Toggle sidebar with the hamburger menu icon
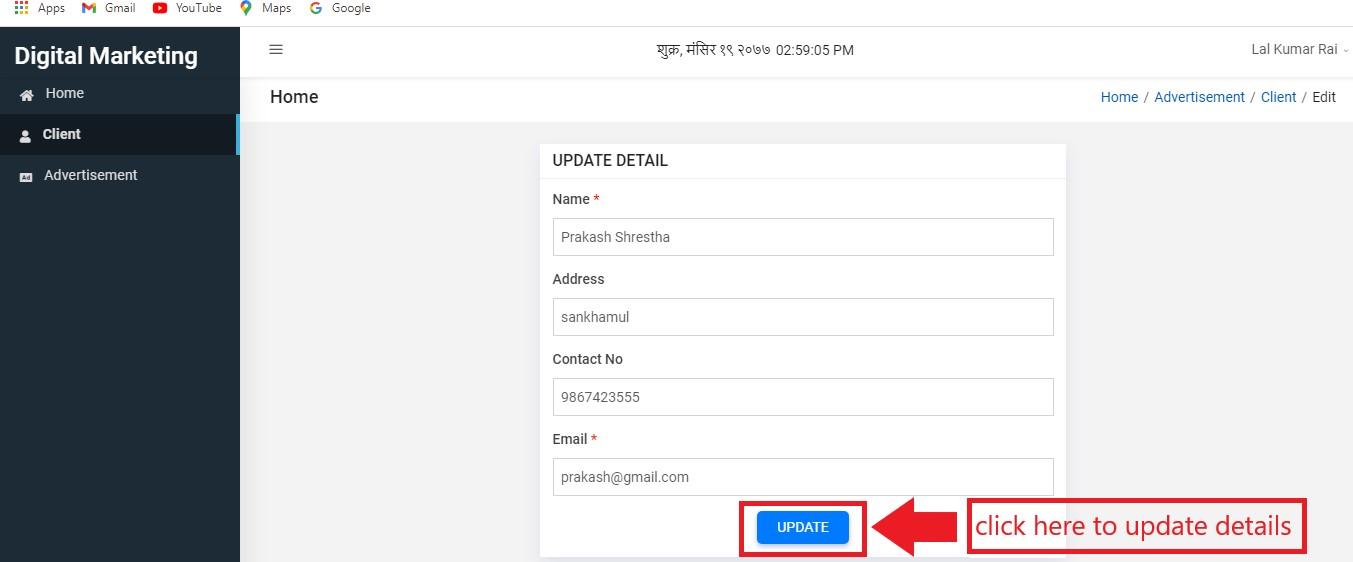This screenshot has width=1353, height=562. click(276, 49)
